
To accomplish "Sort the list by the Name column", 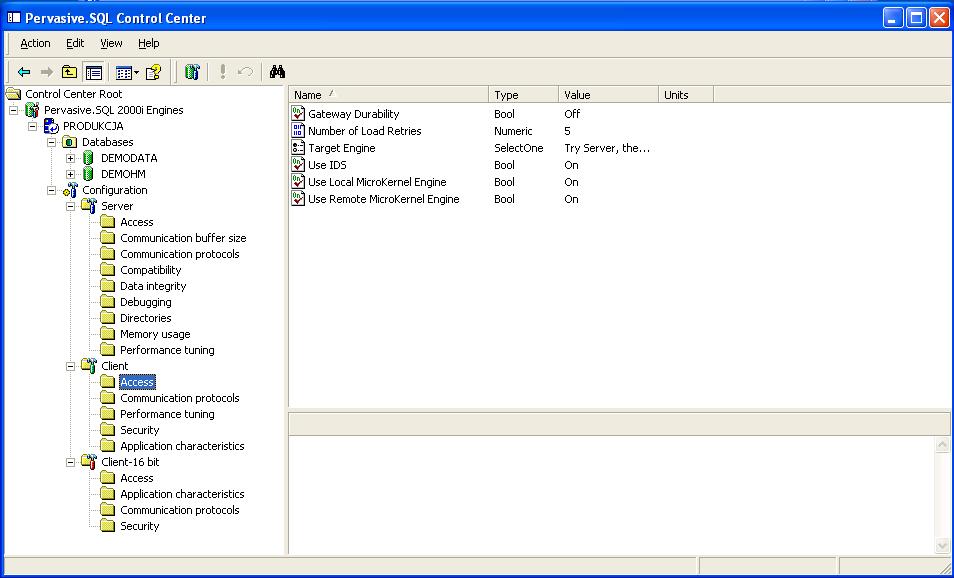I will [388, 95].
